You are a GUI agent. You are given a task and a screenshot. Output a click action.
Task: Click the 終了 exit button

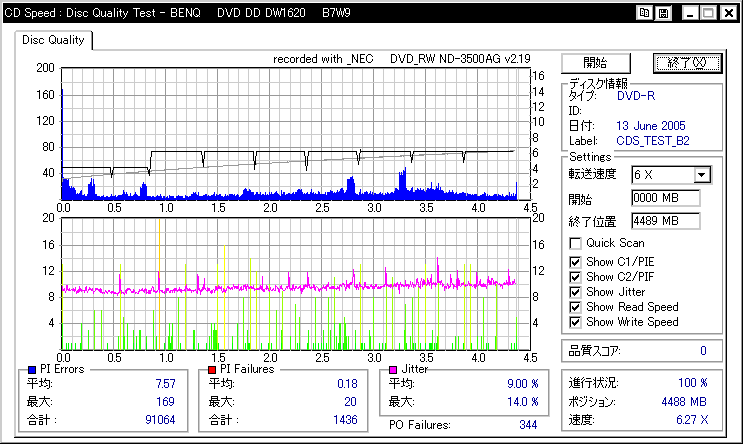687,63
